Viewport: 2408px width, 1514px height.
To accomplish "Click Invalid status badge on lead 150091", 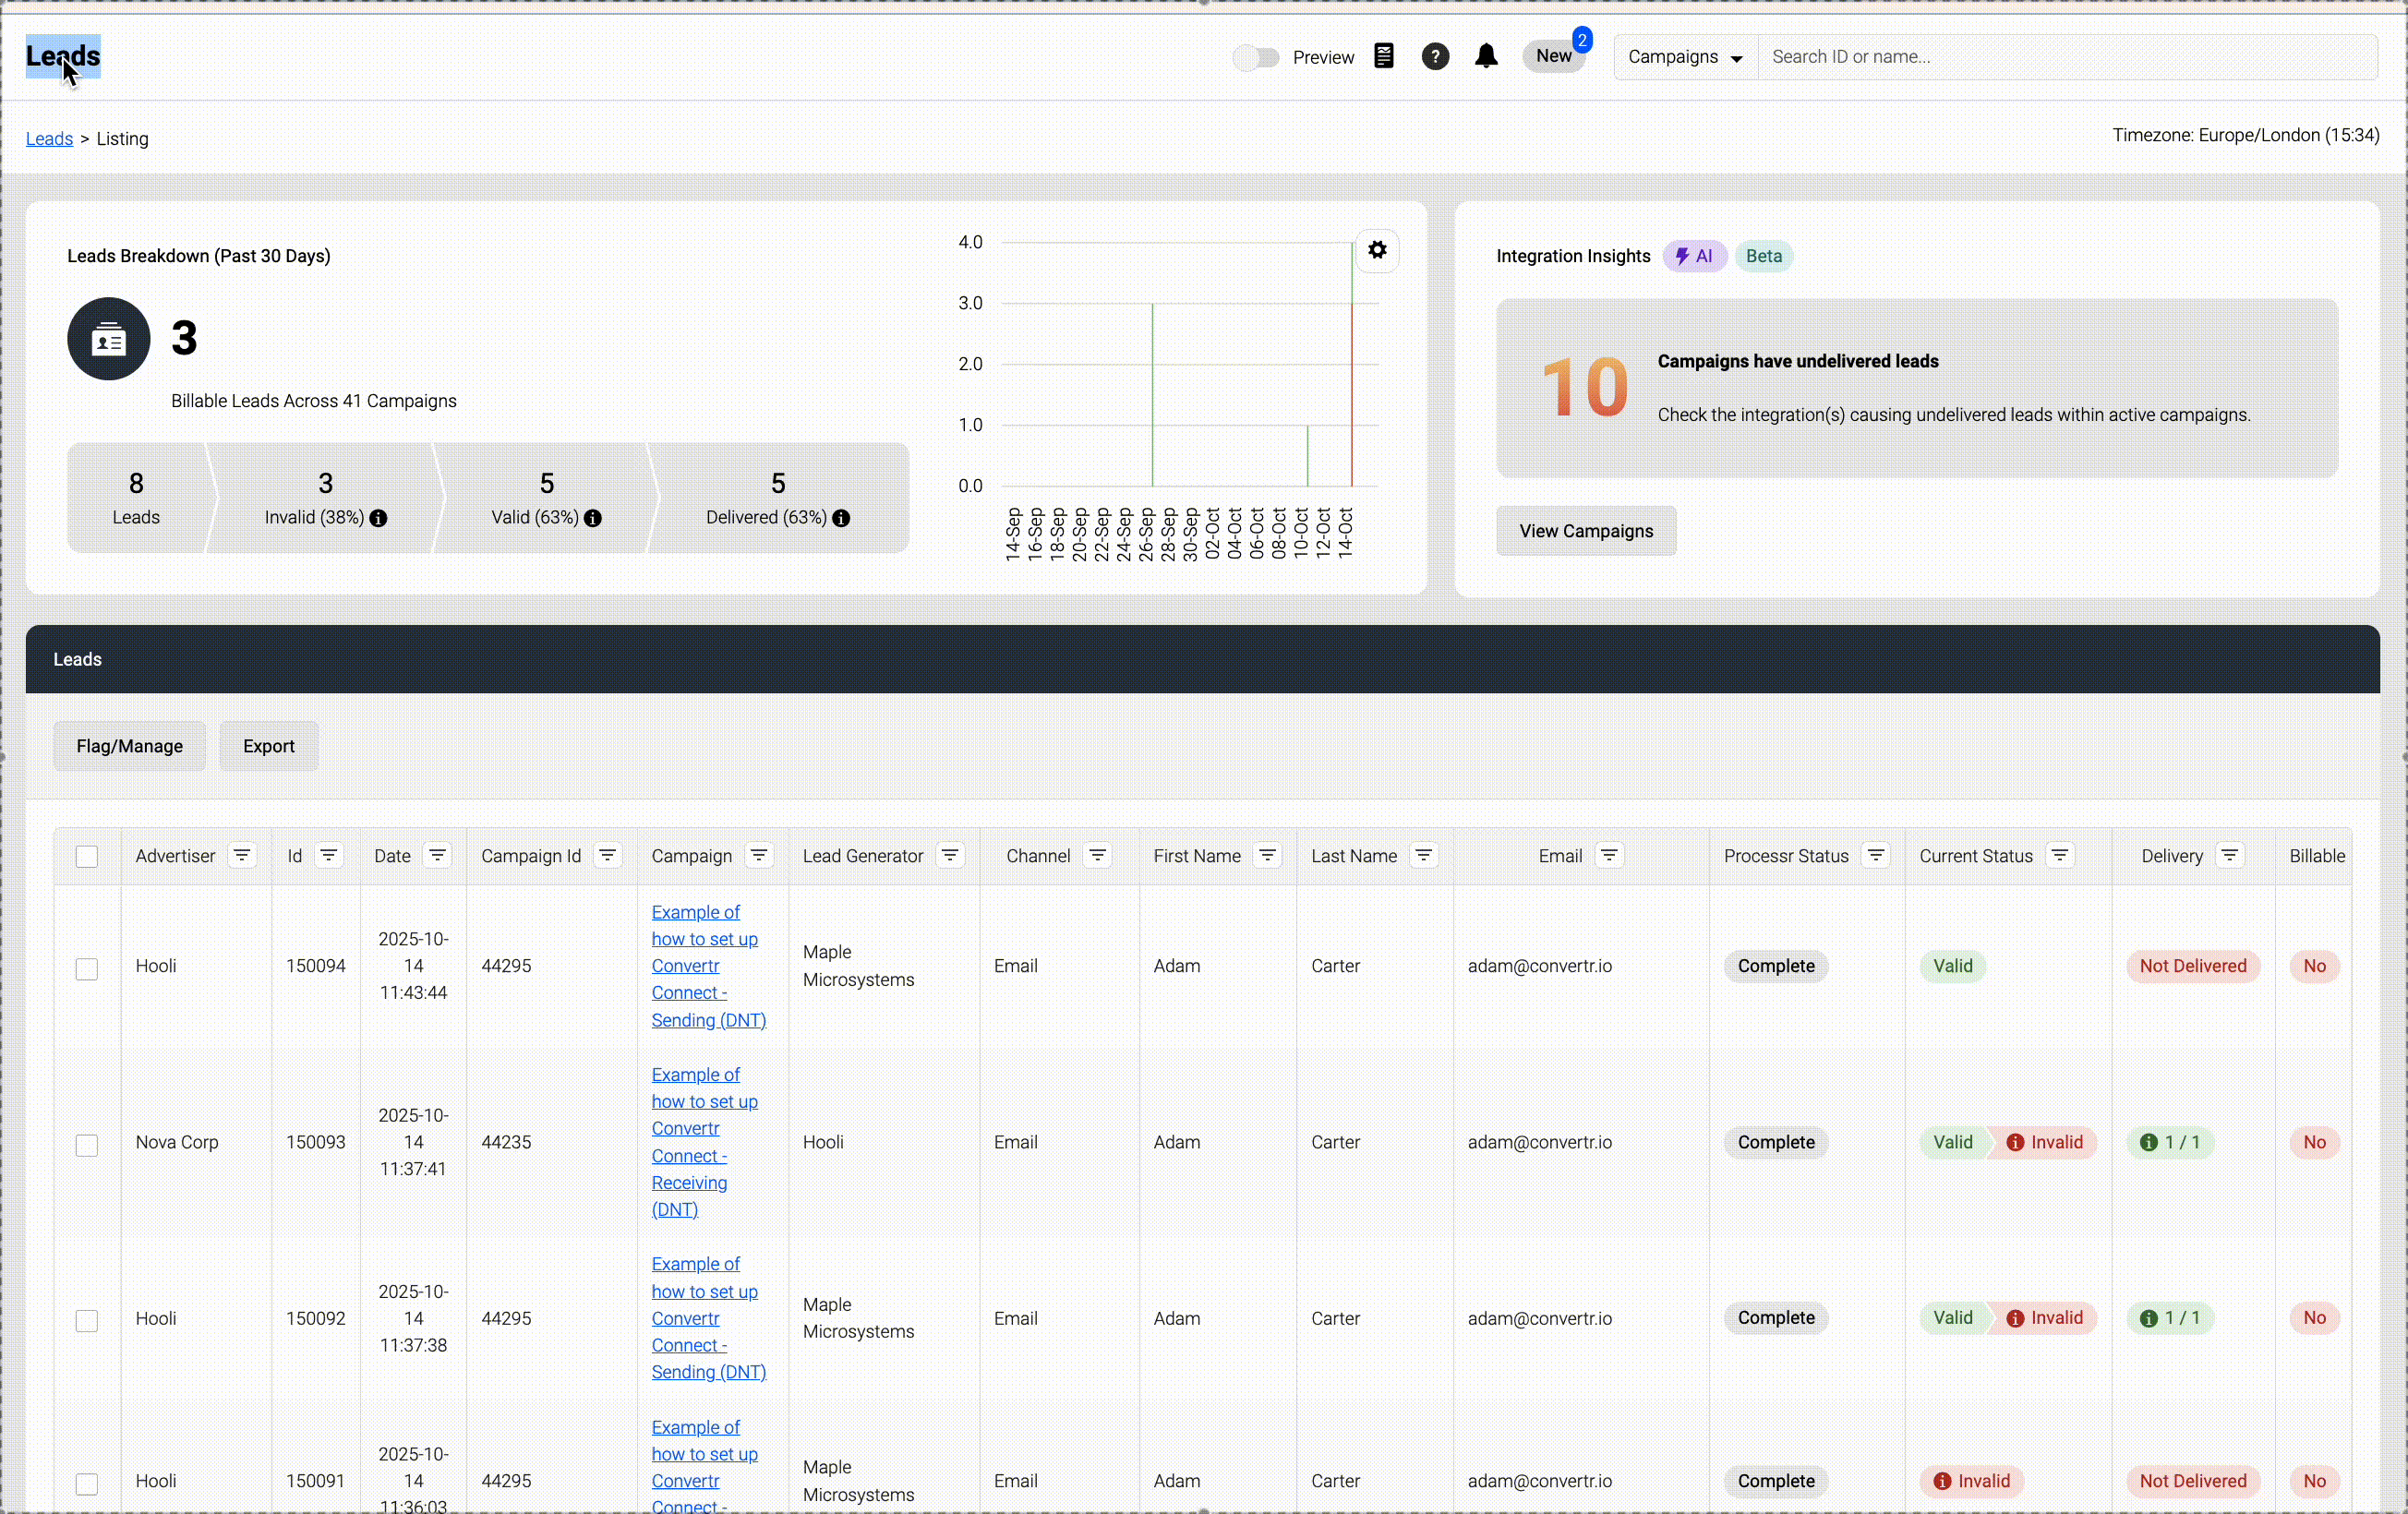I will click(x=1971, y=1481).
